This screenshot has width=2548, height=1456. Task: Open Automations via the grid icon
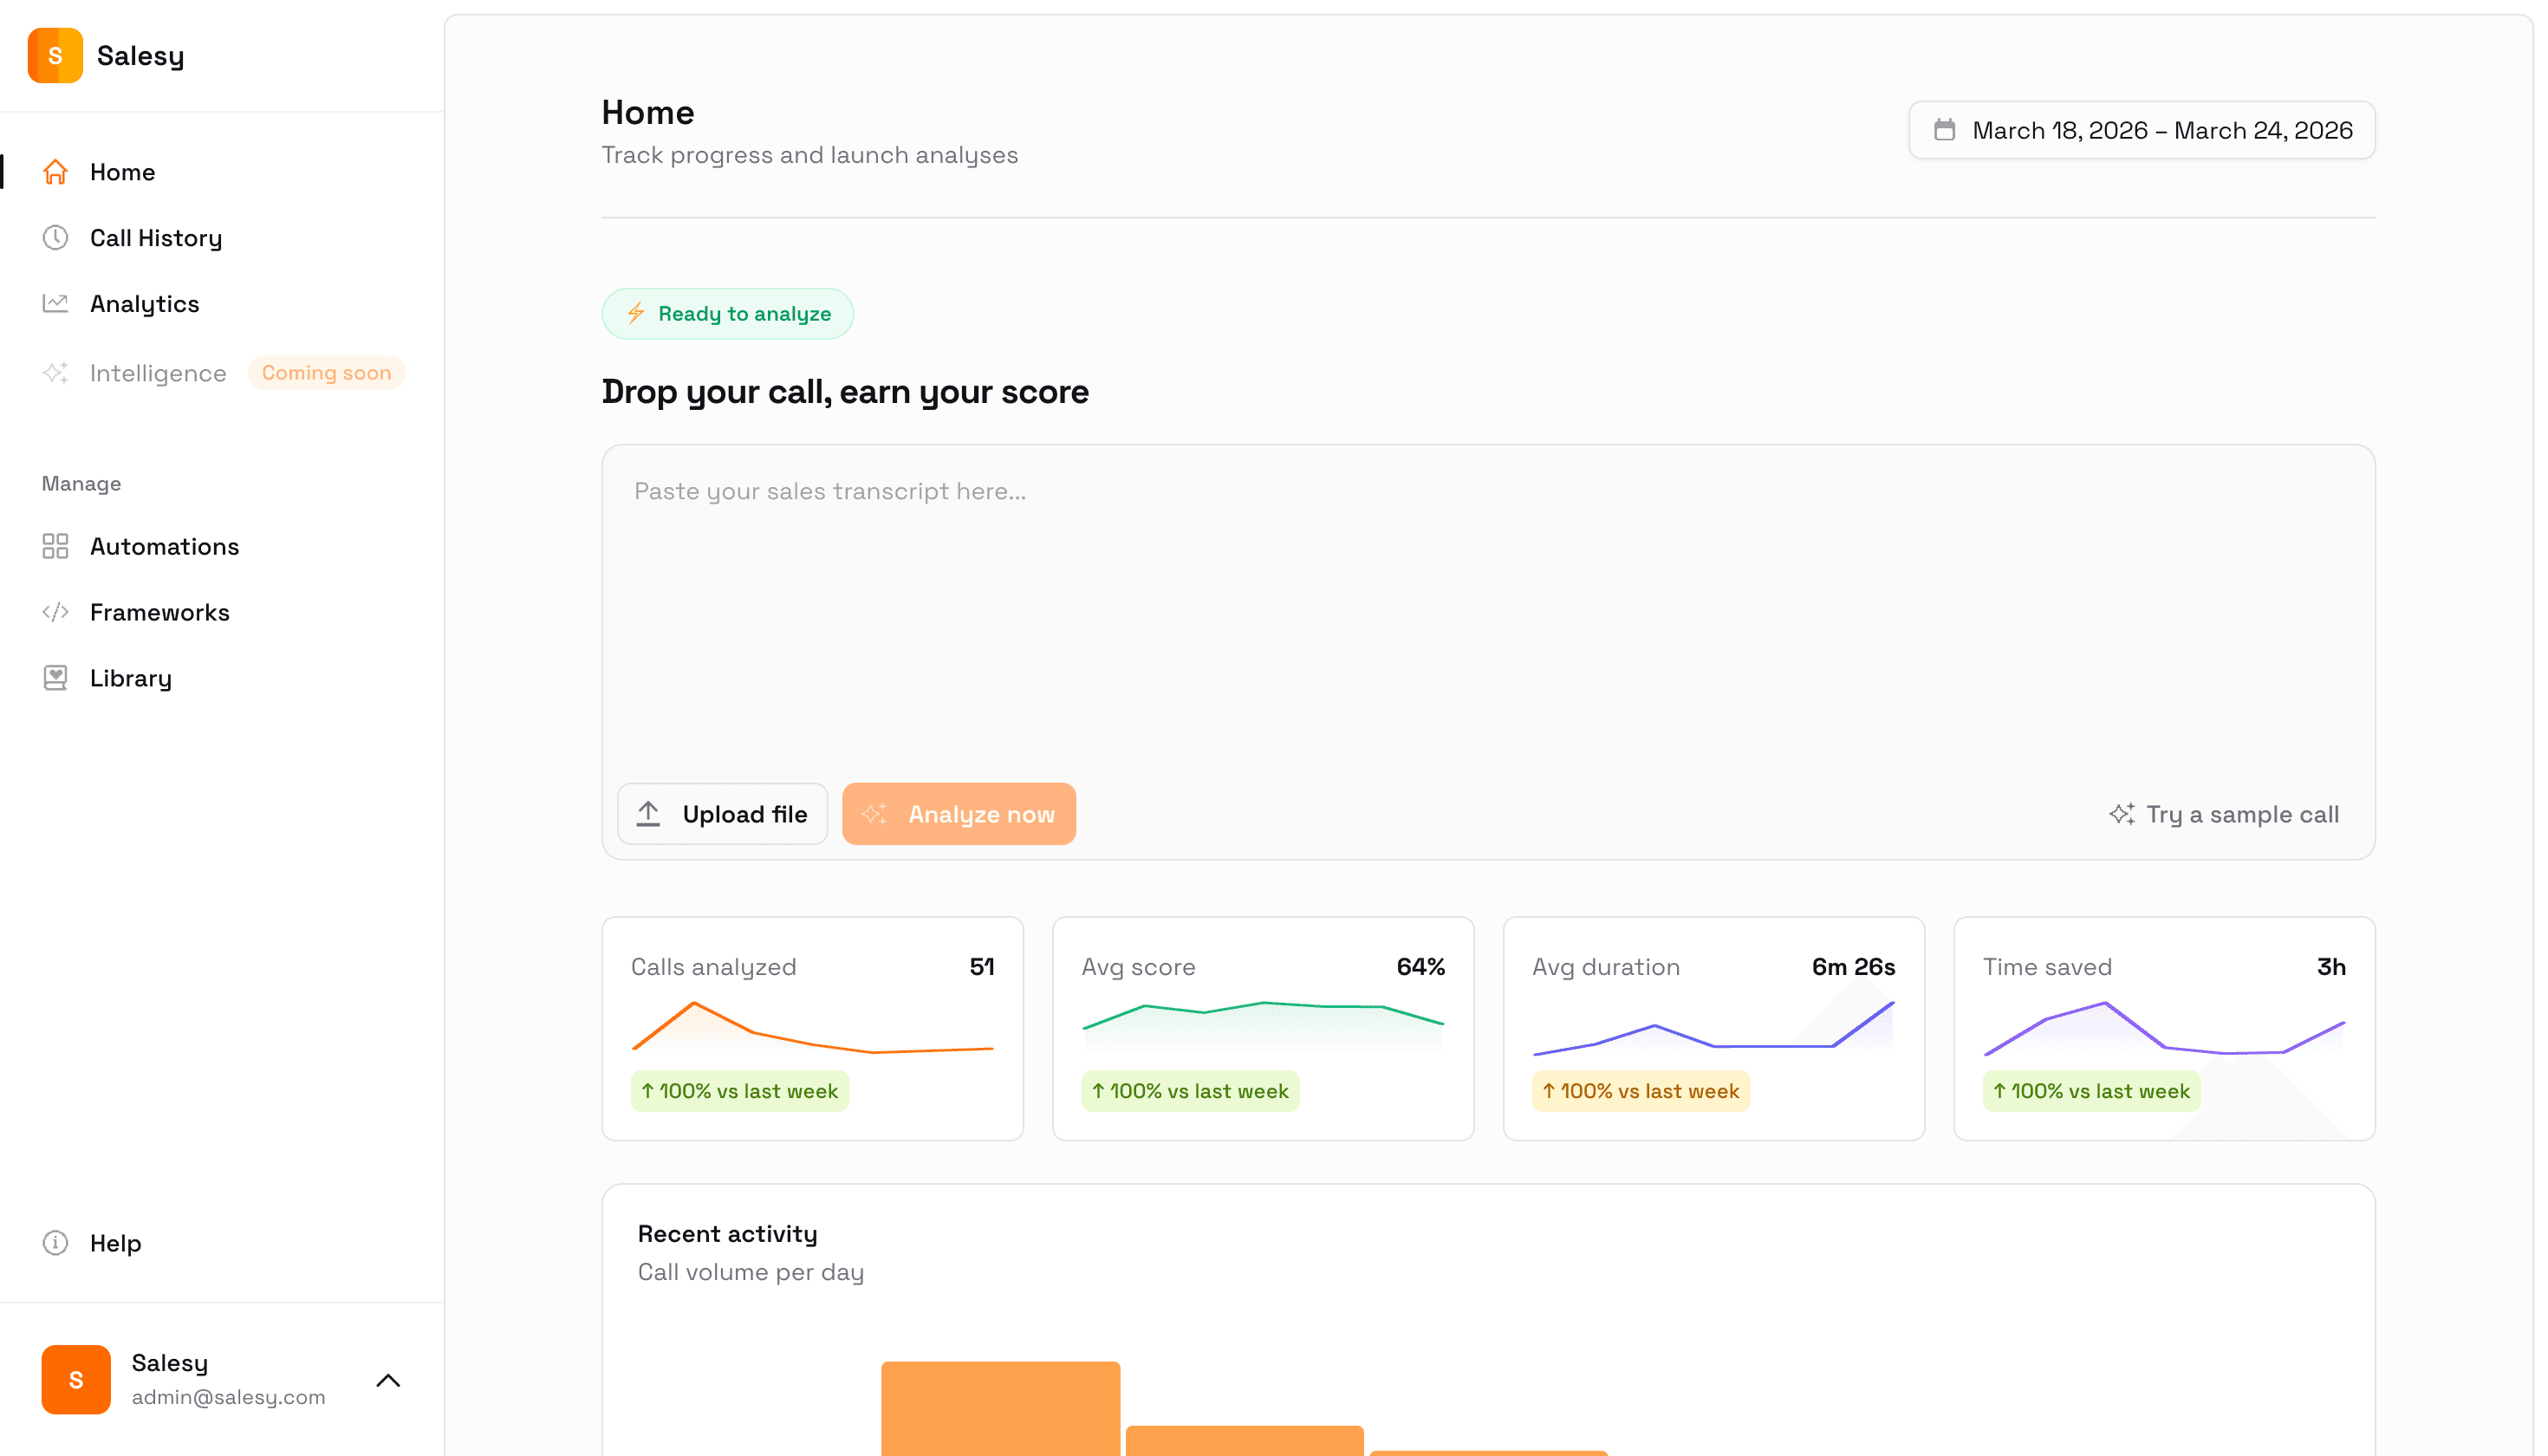coord(55,546)
